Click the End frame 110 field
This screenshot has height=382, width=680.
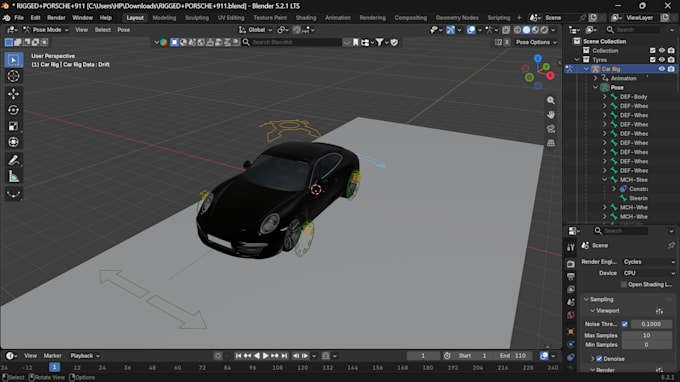[513, 356]
